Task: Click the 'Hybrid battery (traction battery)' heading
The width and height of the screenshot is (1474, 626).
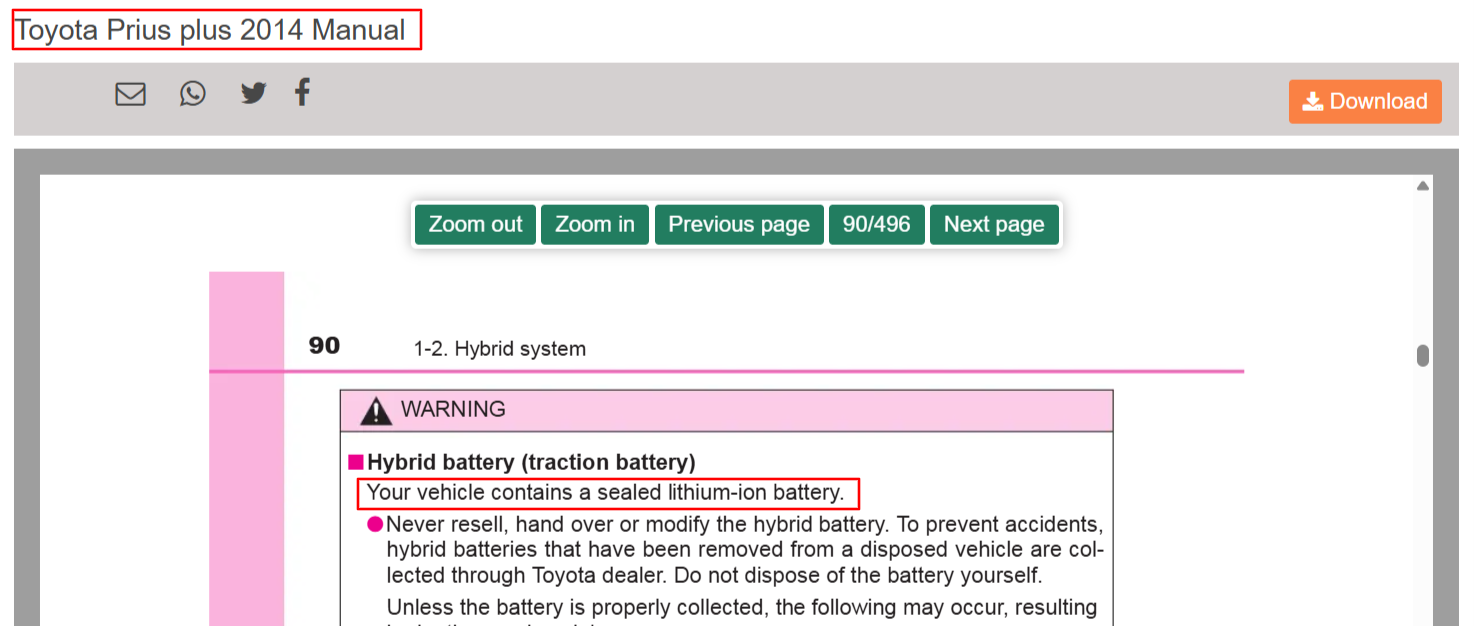Action: click(531, 462)
